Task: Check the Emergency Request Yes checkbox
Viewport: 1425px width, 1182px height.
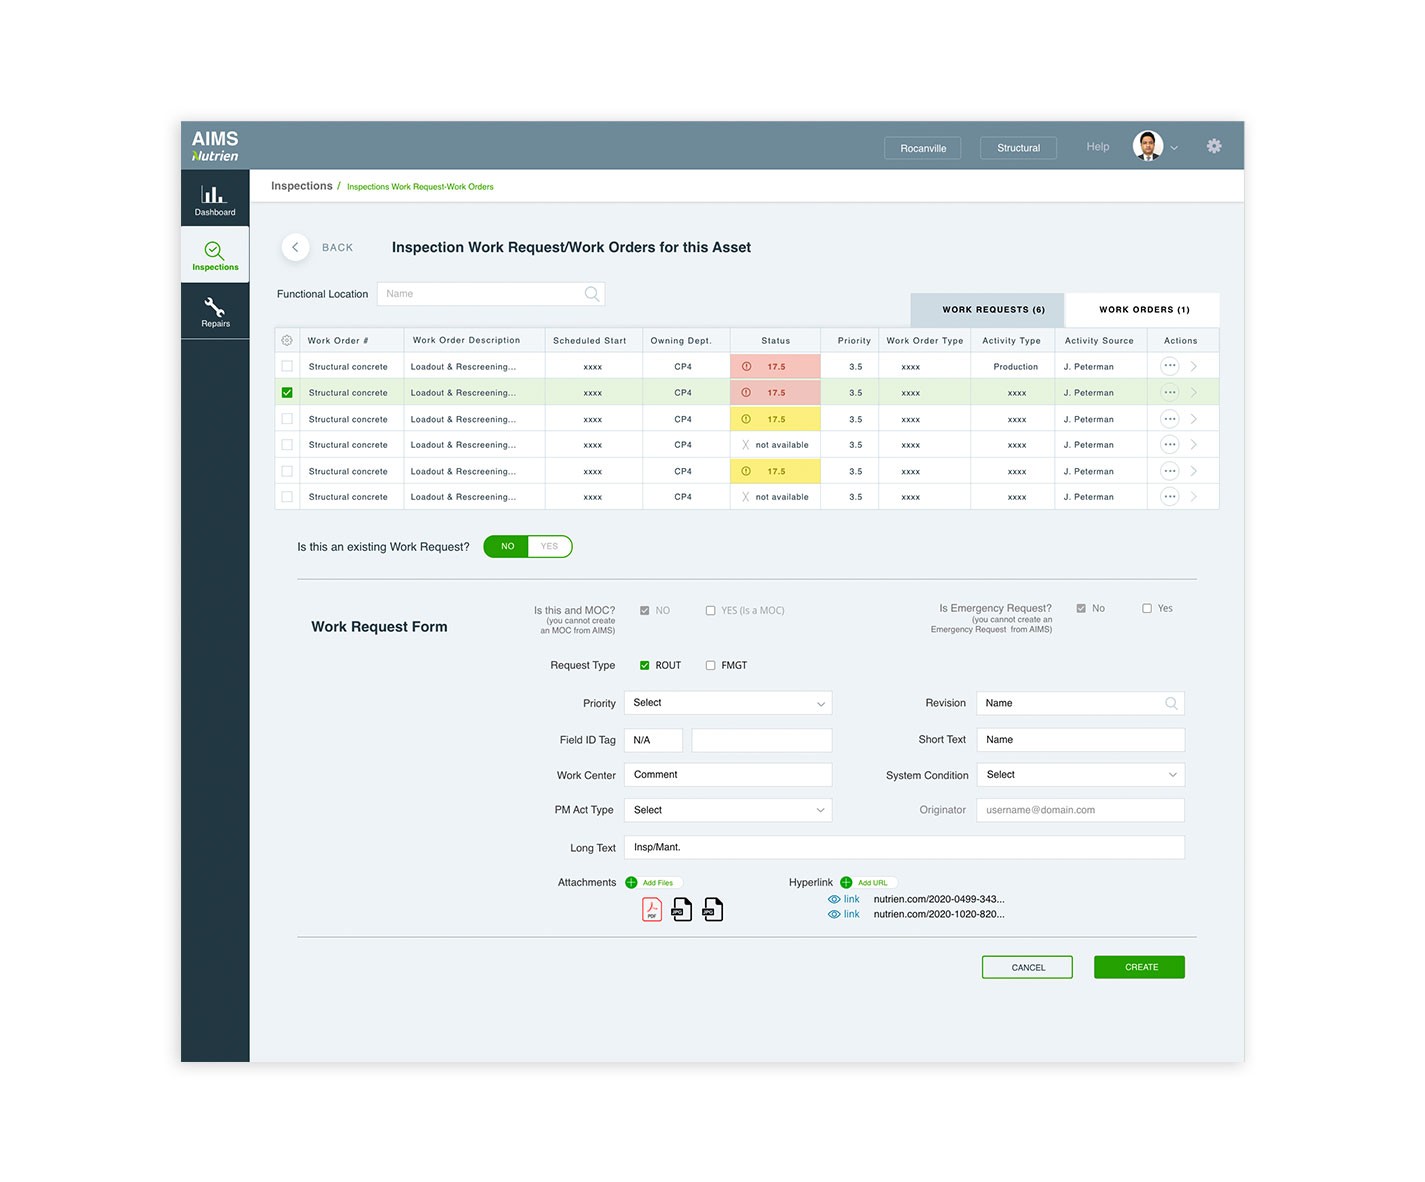Action: tap(1147, 608)
